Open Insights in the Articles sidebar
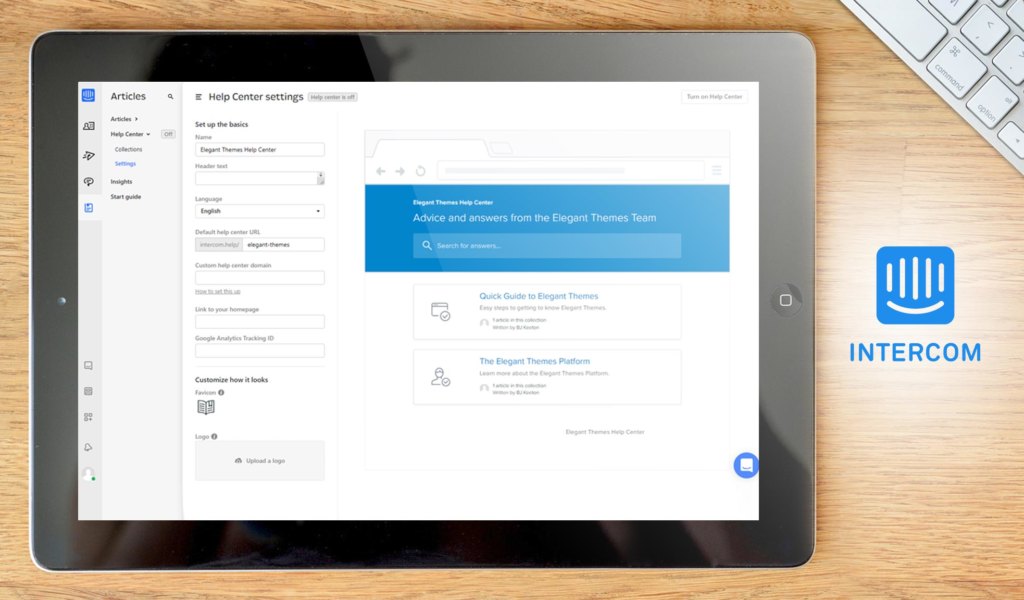Viewport: 1024px width, 600px height. click(121, 182)
